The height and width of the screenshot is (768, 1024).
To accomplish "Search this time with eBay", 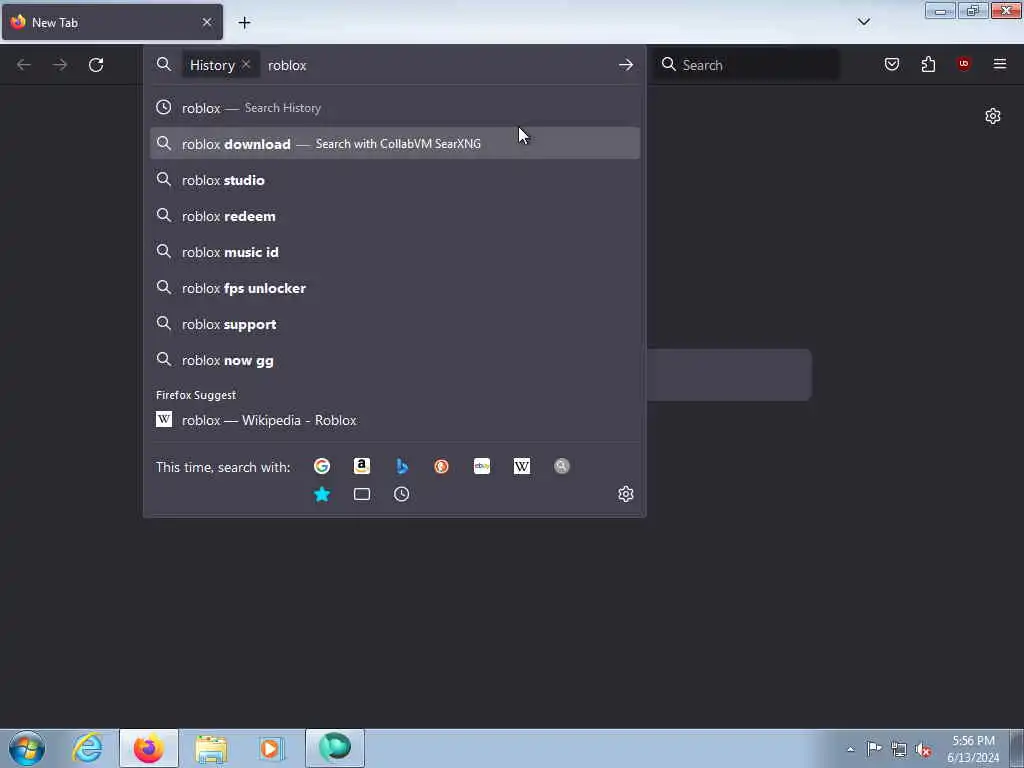I will [482, 466].
